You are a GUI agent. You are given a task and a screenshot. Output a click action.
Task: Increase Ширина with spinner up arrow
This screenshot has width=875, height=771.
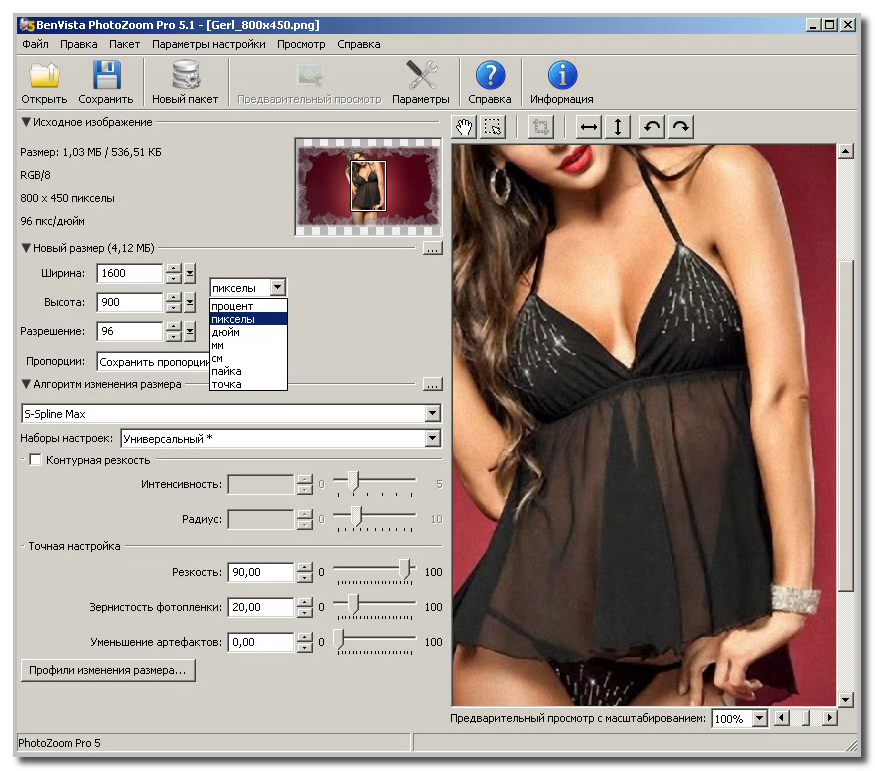[x=174, y=269]
